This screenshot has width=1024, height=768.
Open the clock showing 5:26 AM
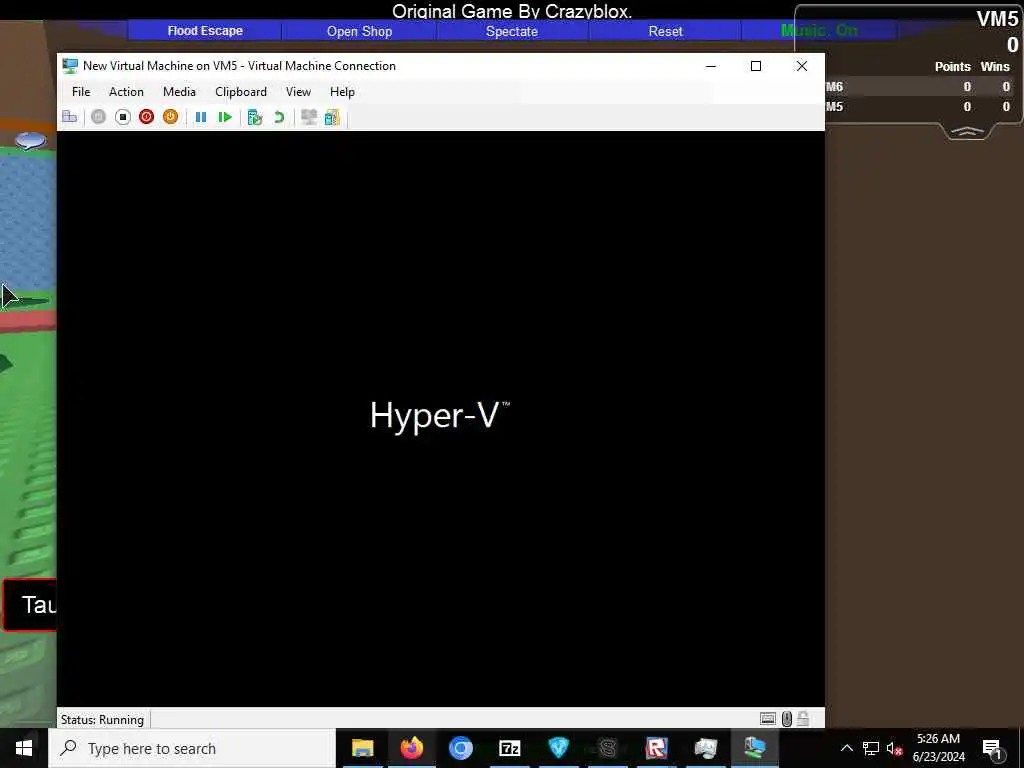click(938, 748)
